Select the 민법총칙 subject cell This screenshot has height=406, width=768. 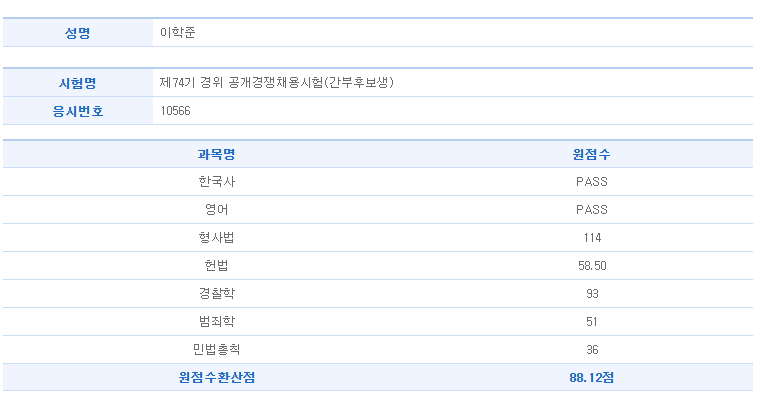[216, 349]
